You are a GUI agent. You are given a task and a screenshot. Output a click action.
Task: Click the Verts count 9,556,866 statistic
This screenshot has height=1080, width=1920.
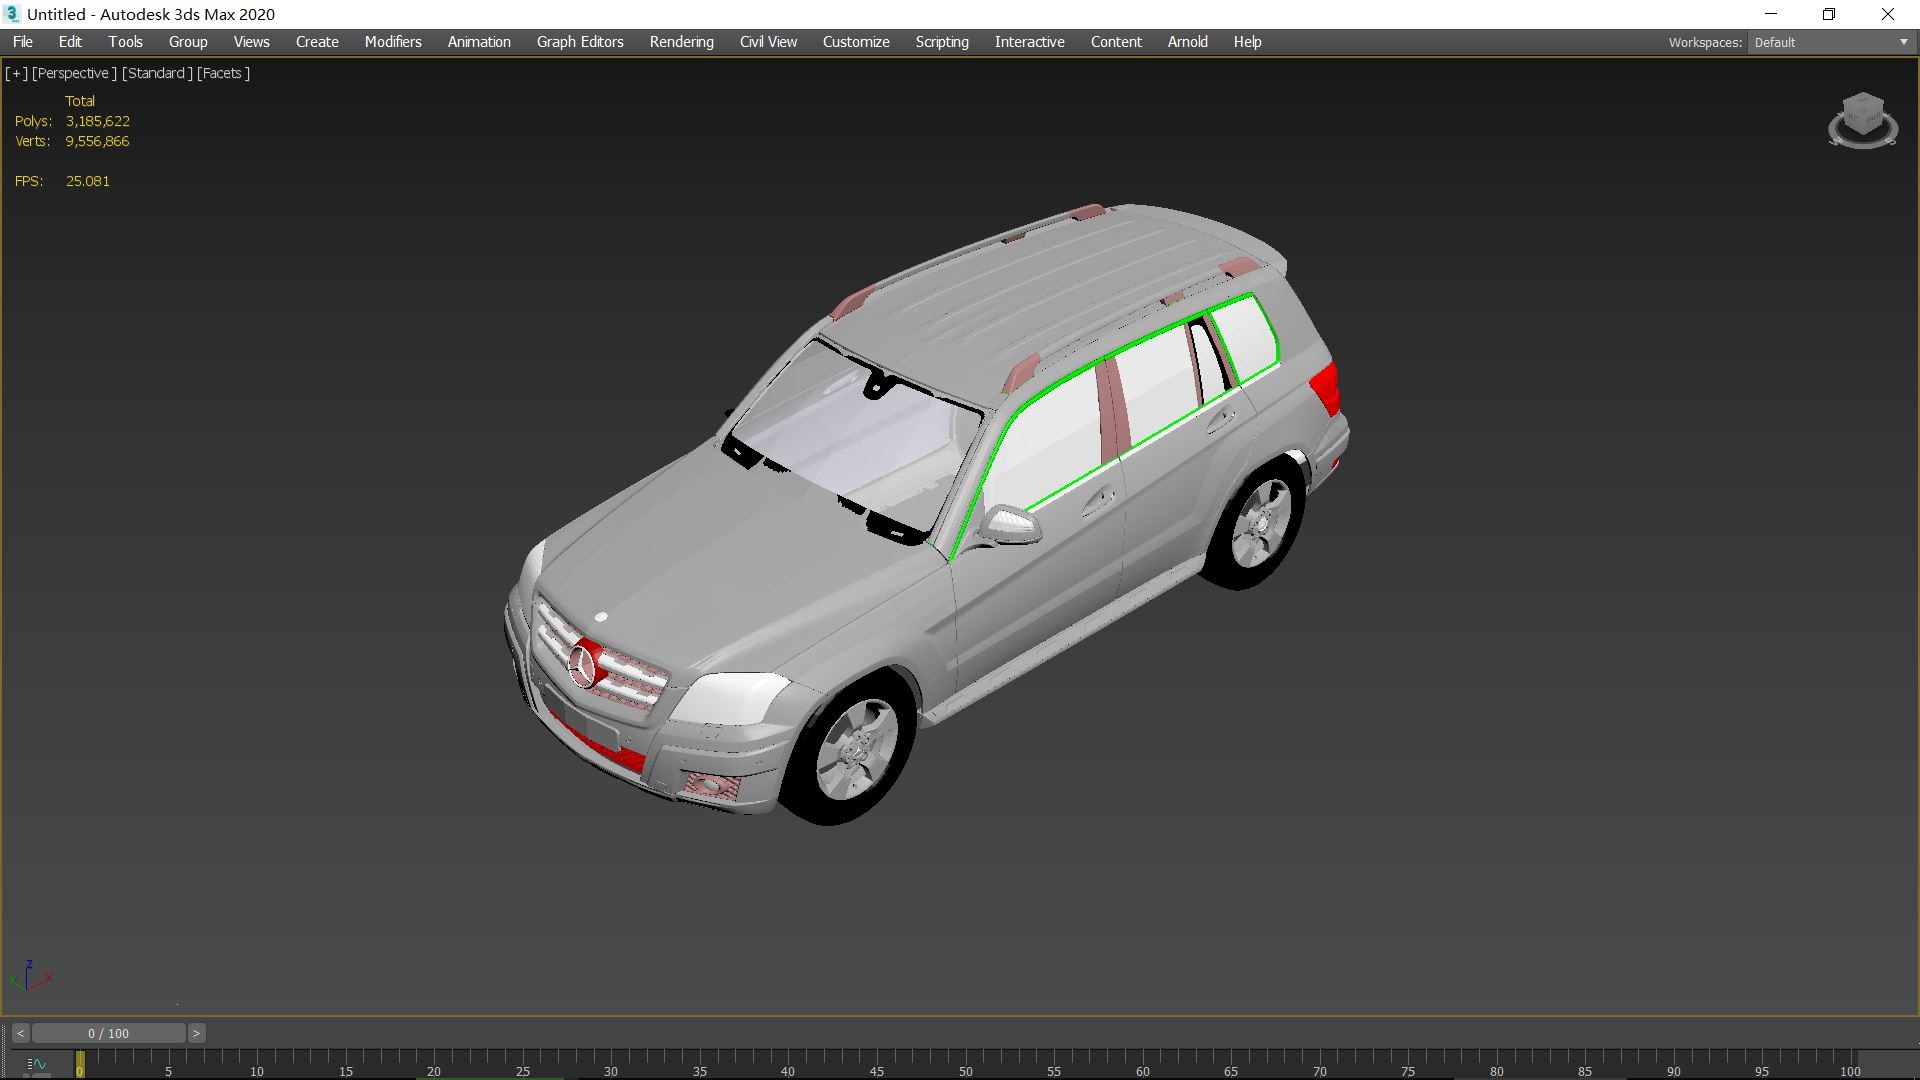(x=72, y=141)
